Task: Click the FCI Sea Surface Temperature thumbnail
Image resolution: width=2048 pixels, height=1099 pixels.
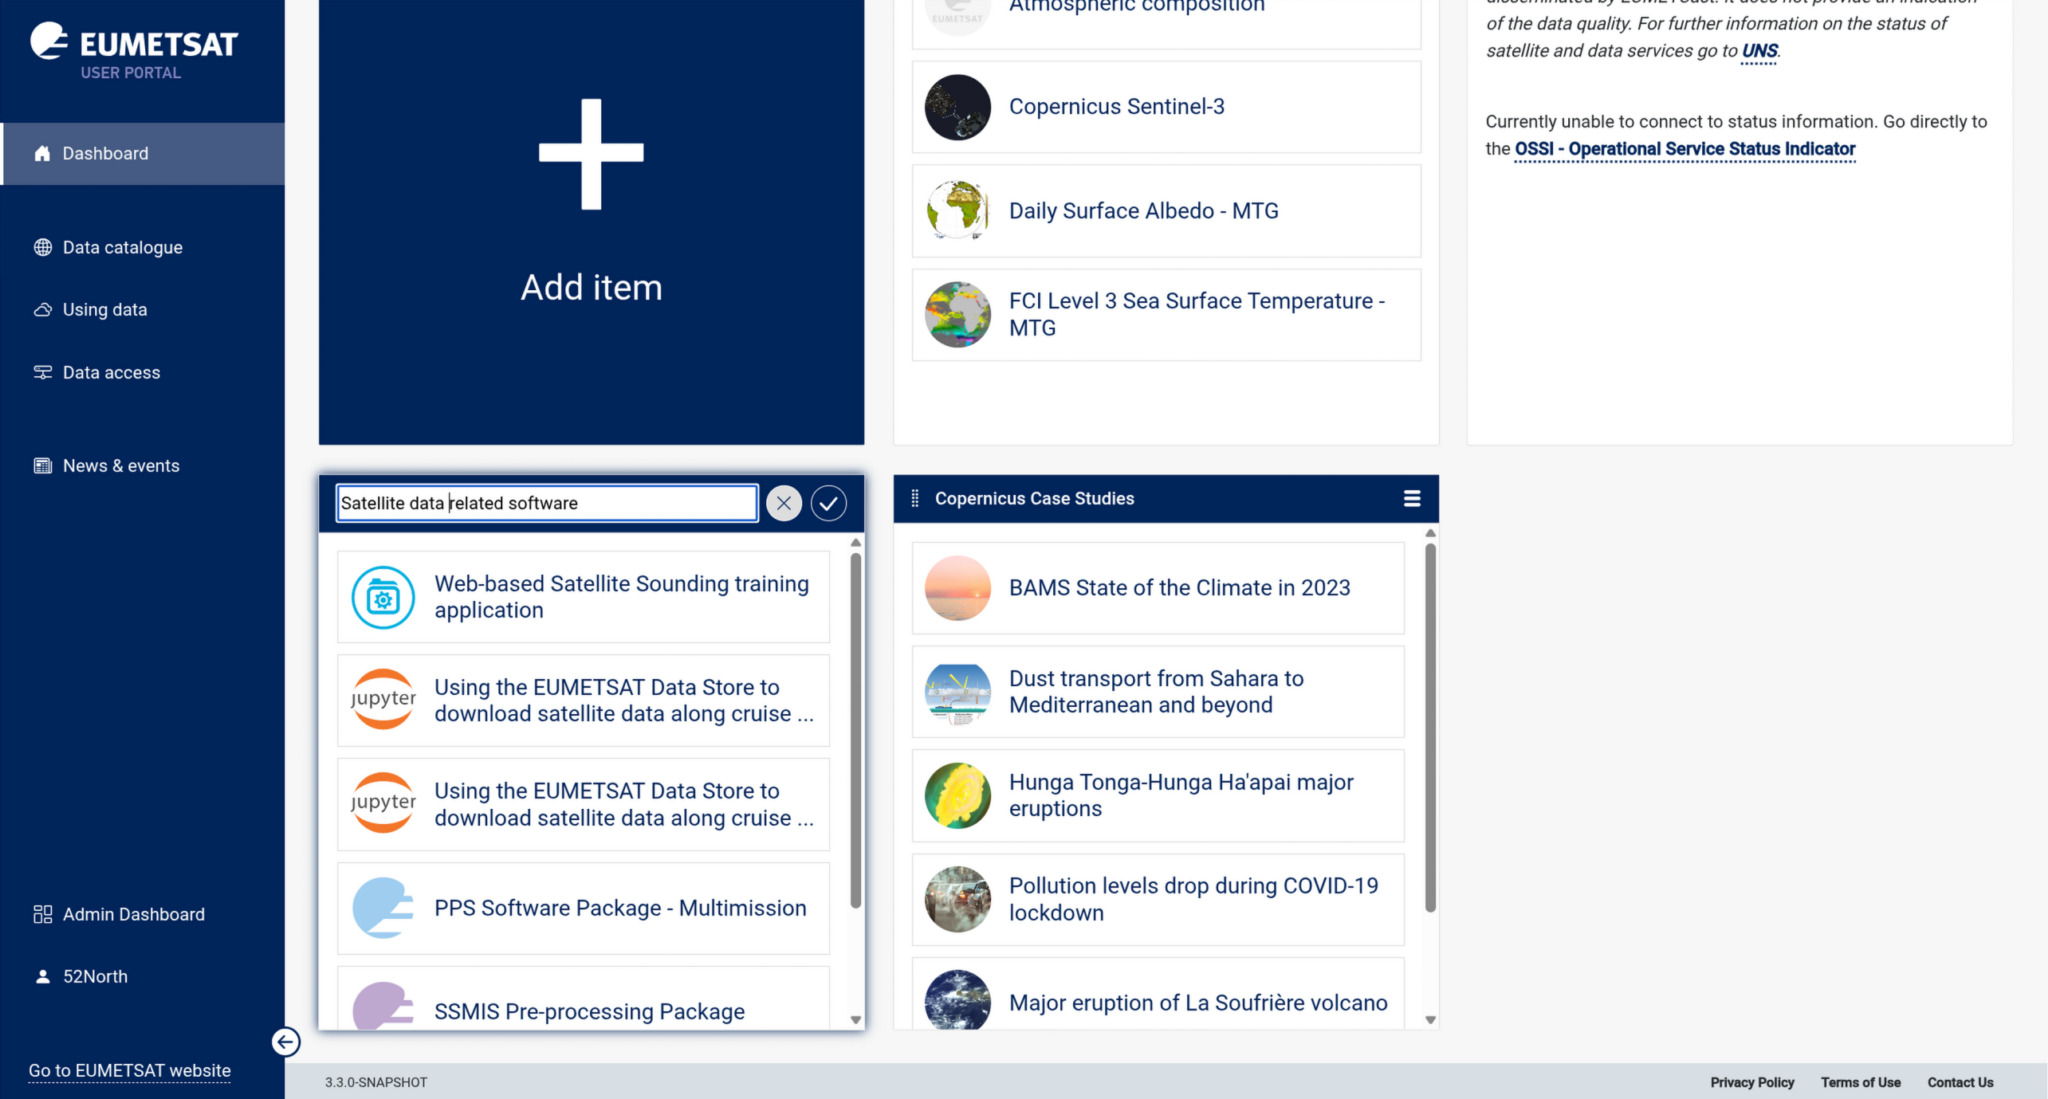Action: 958,315
